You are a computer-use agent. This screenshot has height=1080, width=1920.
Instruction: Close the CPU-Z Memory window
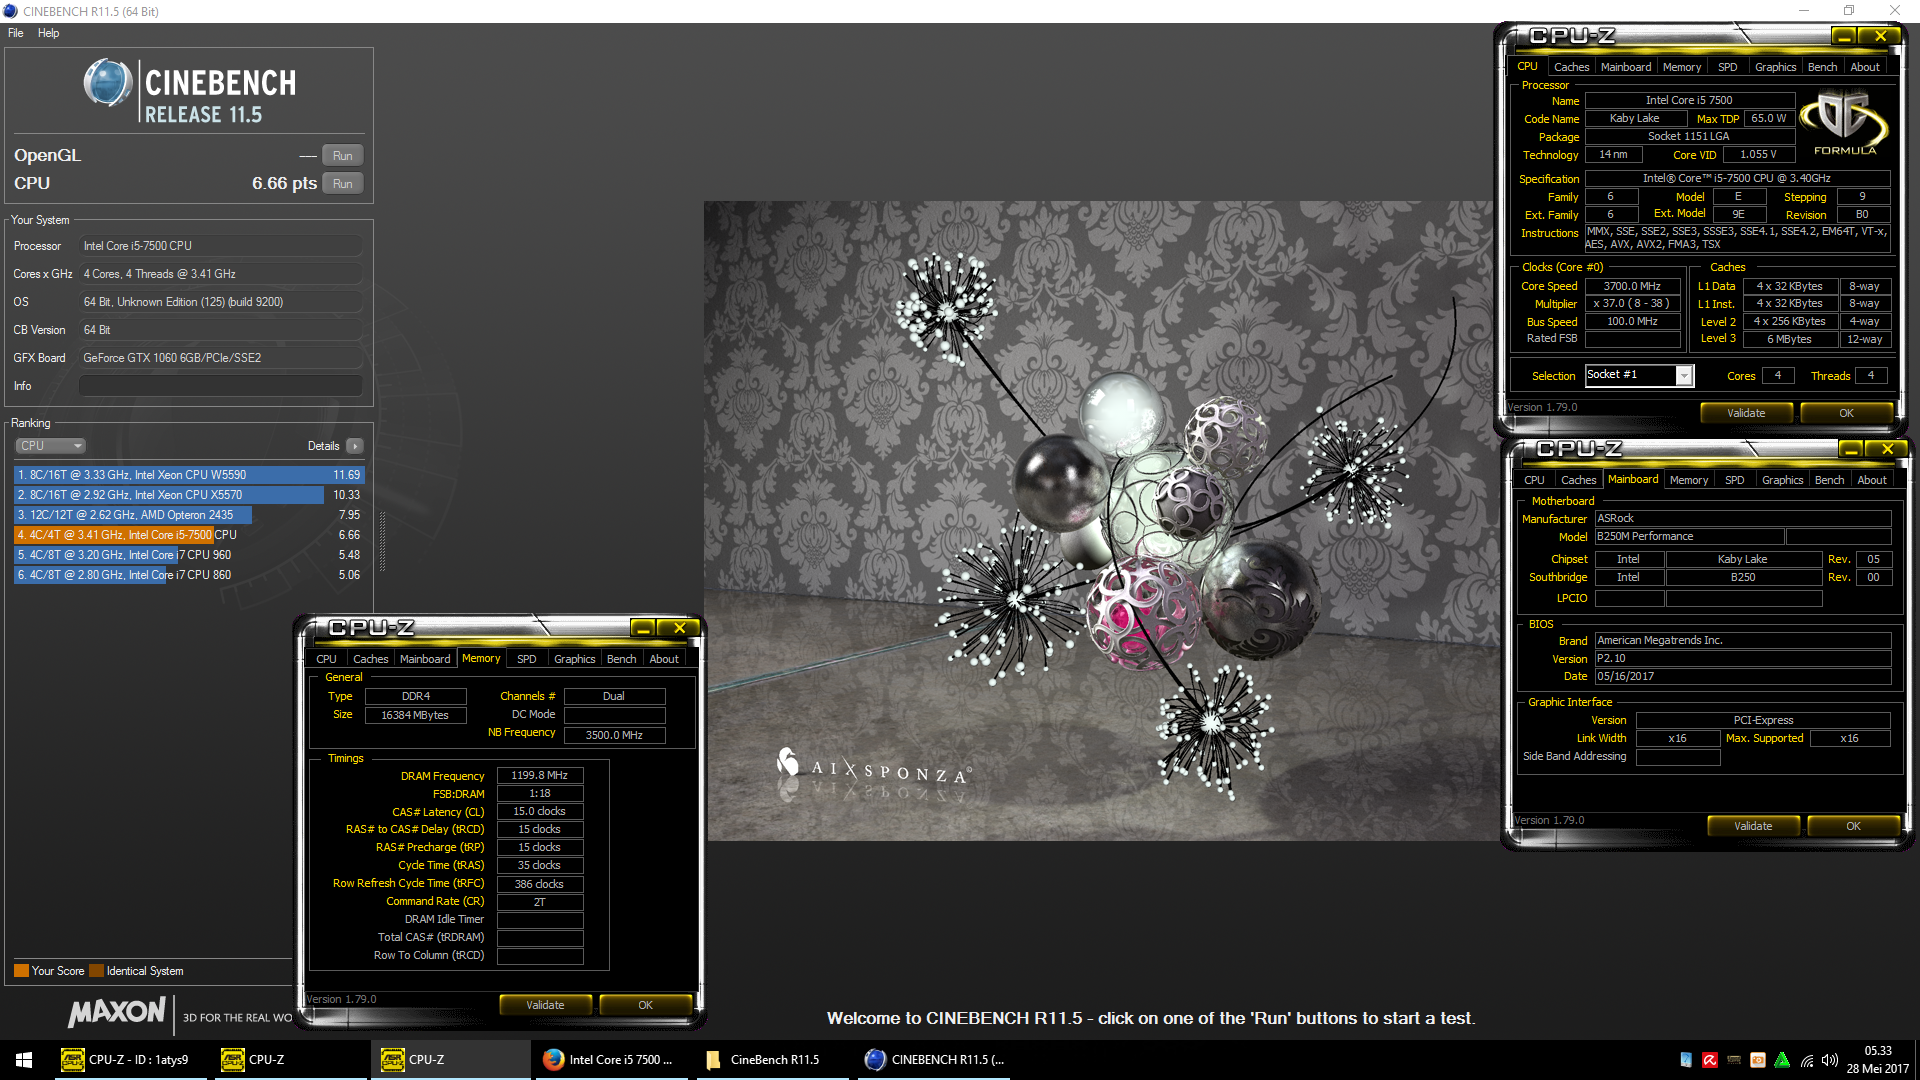point(680,628)
